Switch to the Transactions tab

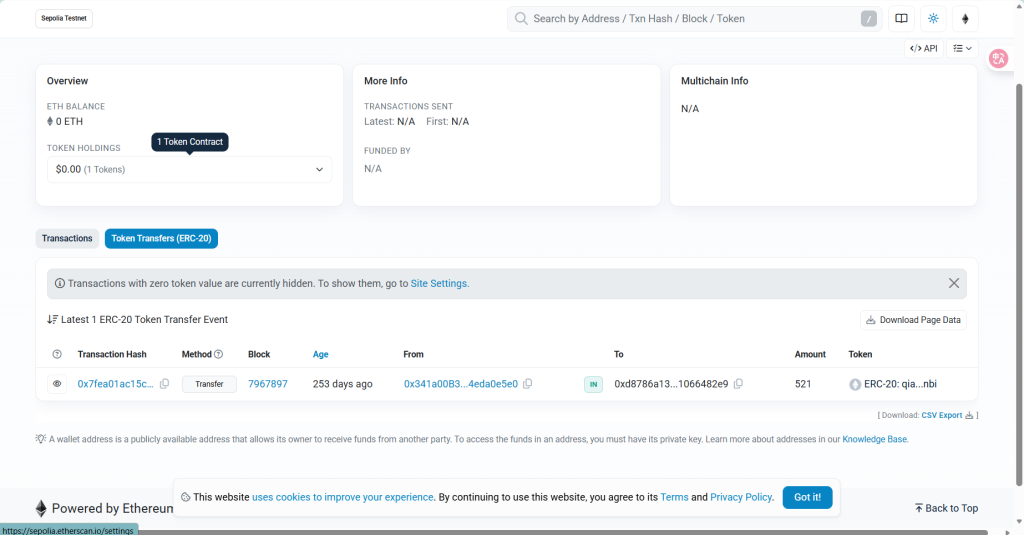(x=67, y=238)
